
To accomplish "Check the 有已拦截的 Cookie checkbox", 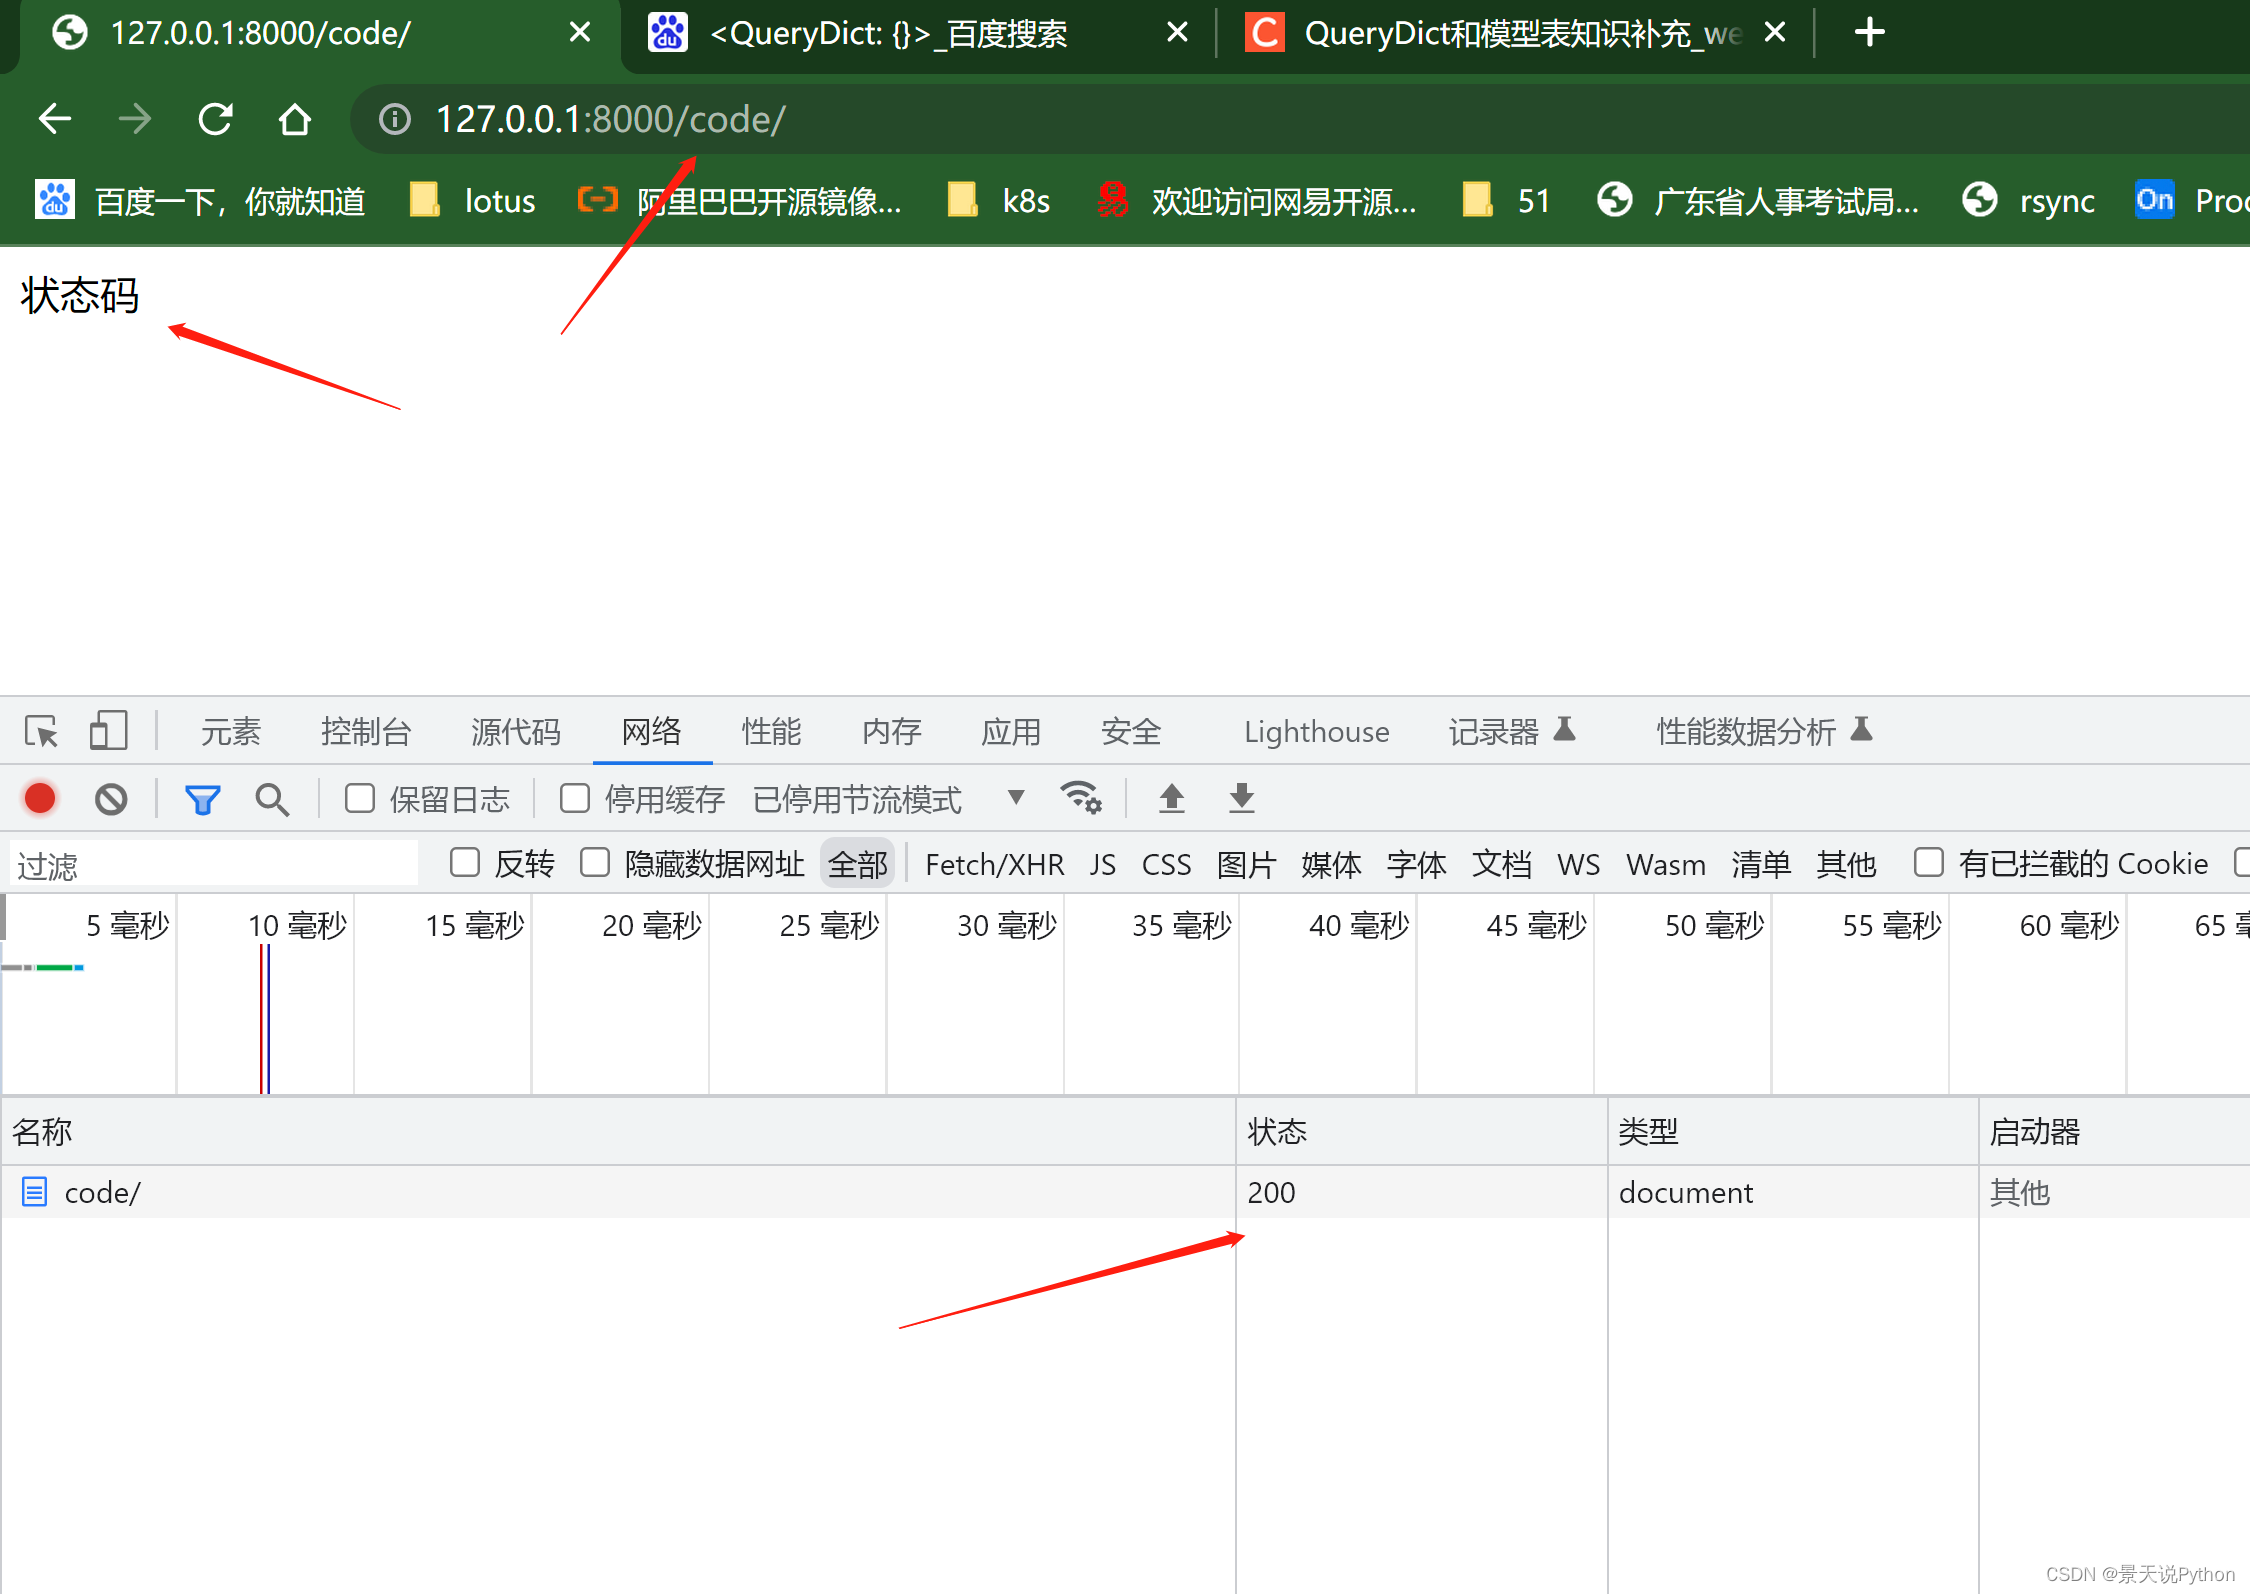I will tap(1929, 862).
